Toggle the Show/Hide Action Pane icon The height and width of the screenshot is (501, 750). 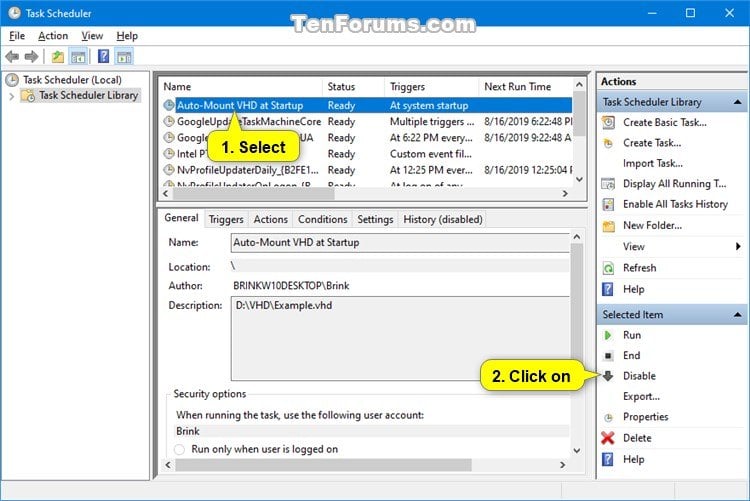(124, 57)
